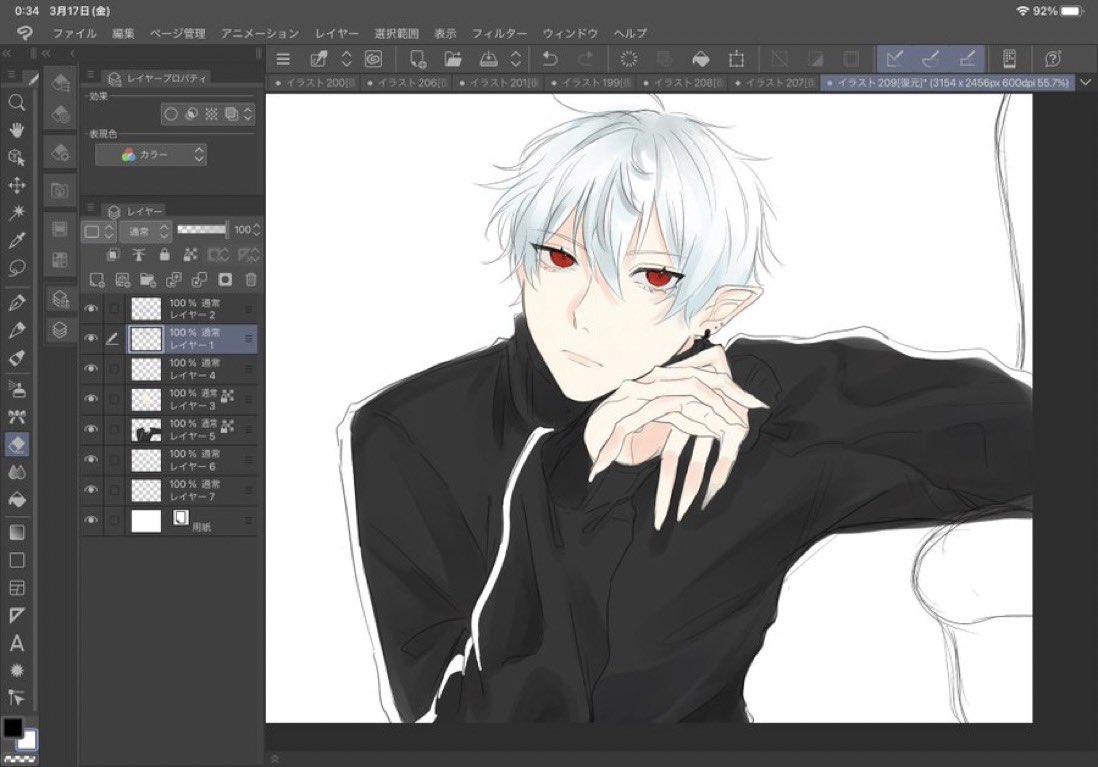Switch to イラスト 208 canvas tab
The height and width of the screenshot is (767, 1098).
[682, 83]
